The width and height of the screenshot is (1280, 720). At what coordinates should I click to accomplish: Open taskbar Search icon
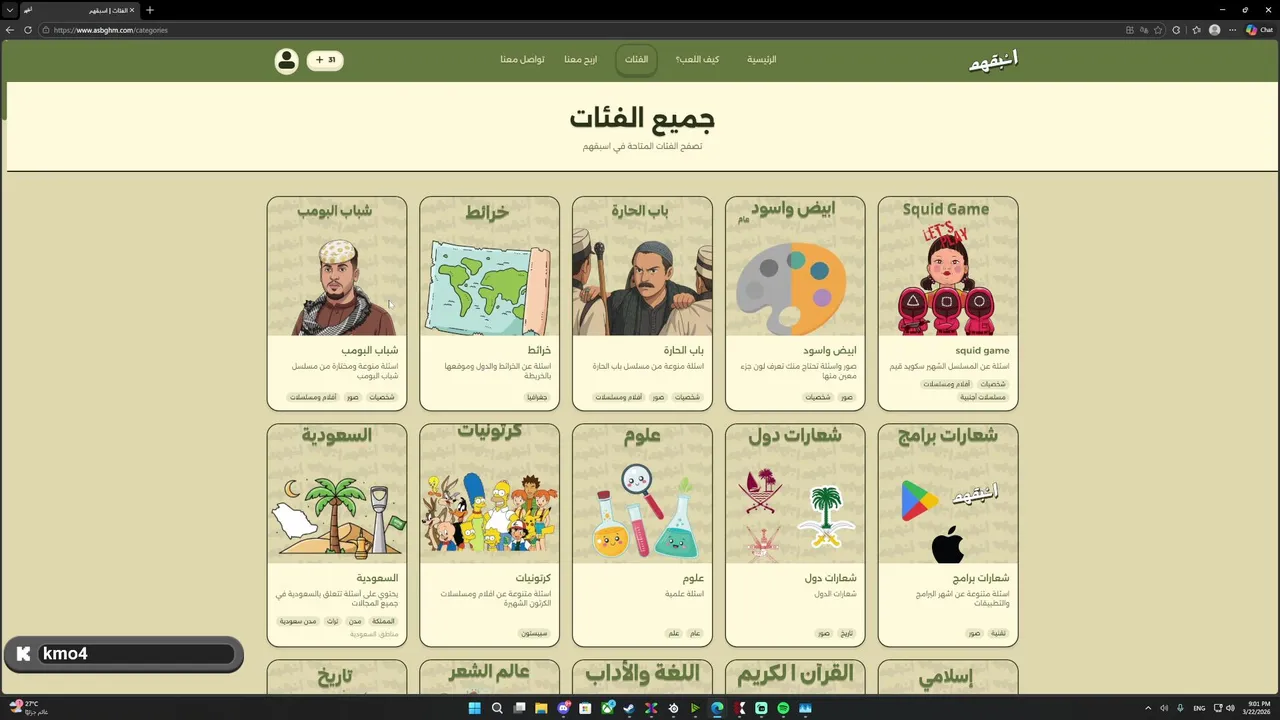[x=497, y=708]
